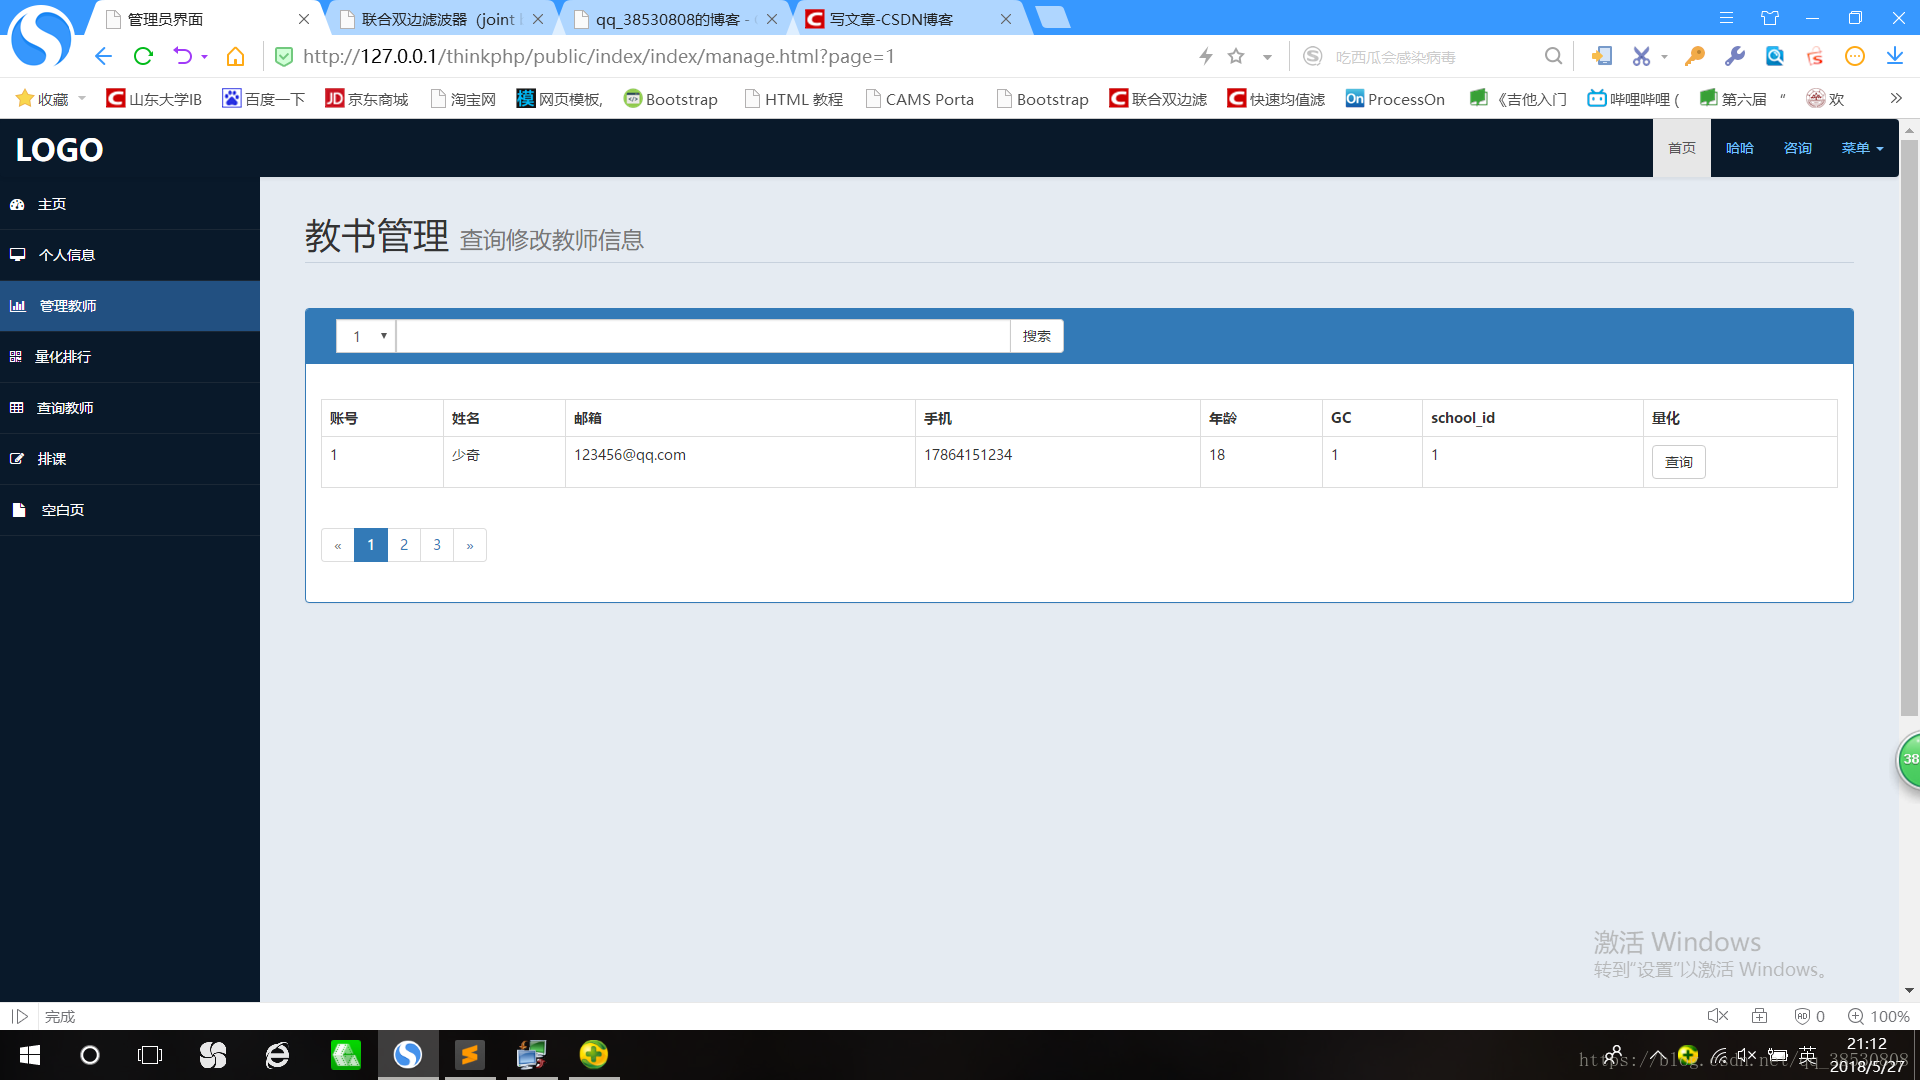Switch to the 写文章-CSDN博客 tab

click(891, 19)
